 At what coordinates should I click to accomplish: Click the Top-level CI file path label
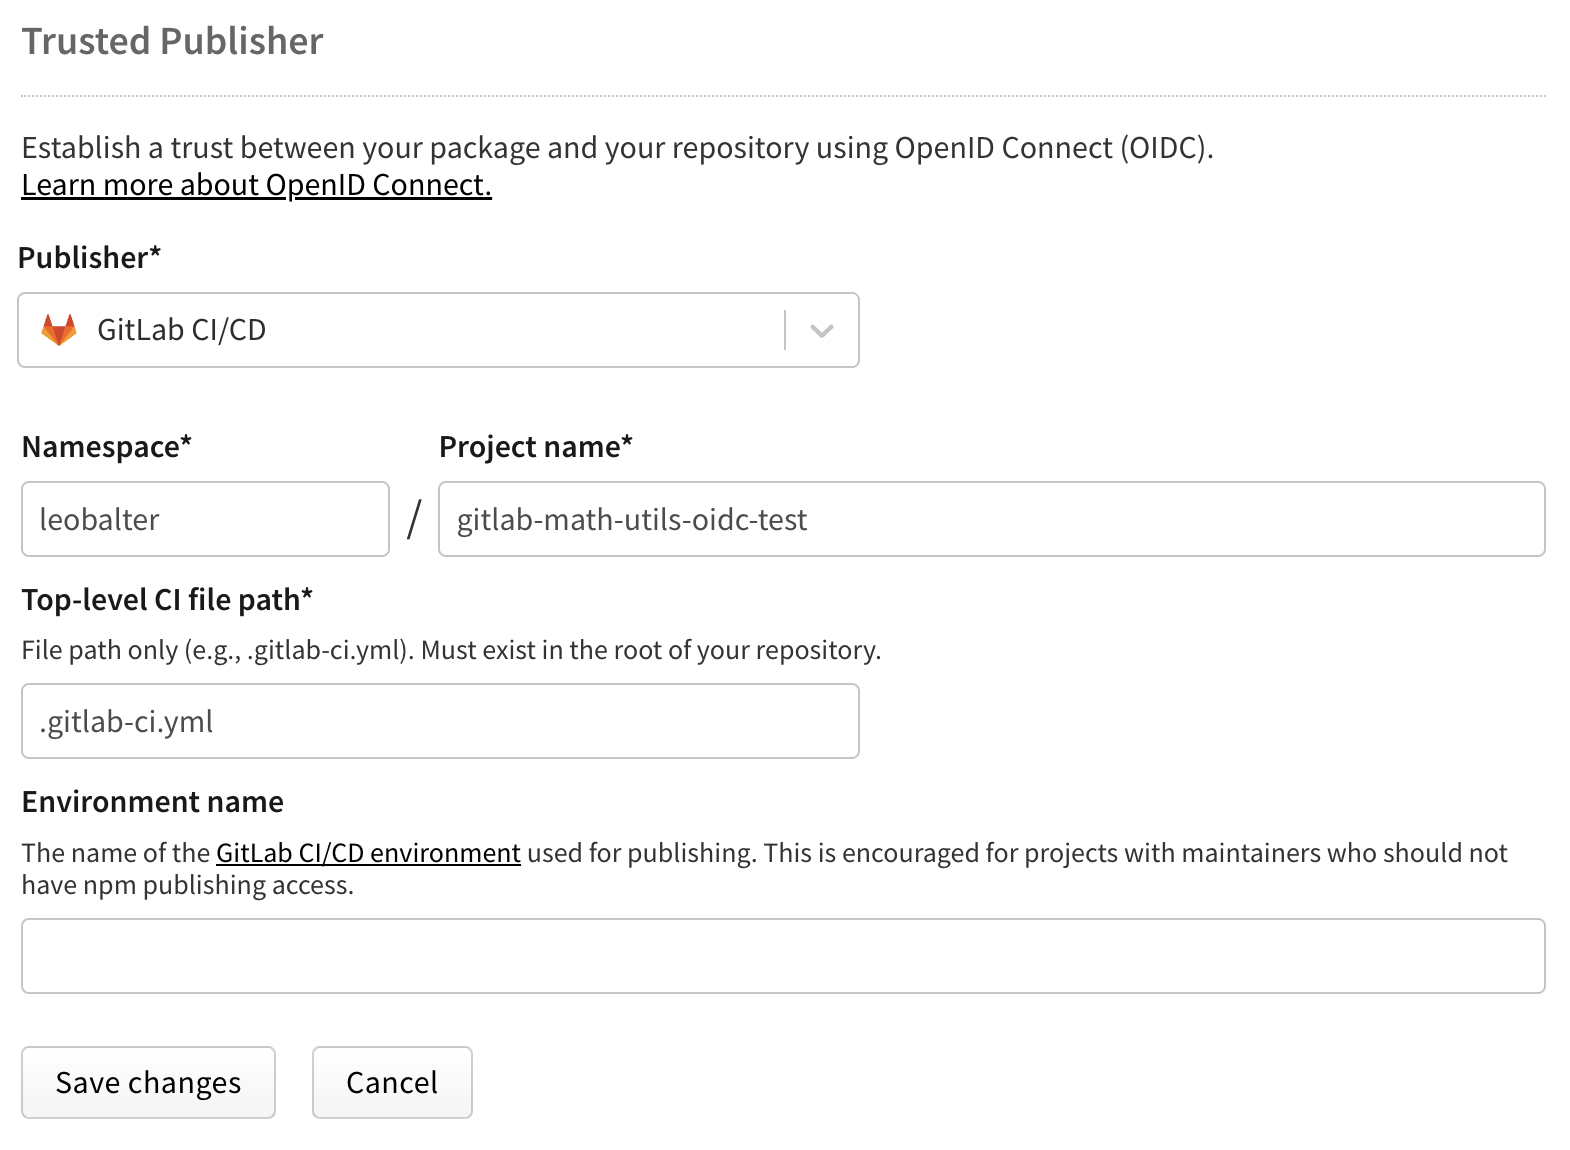click(167, 599)
